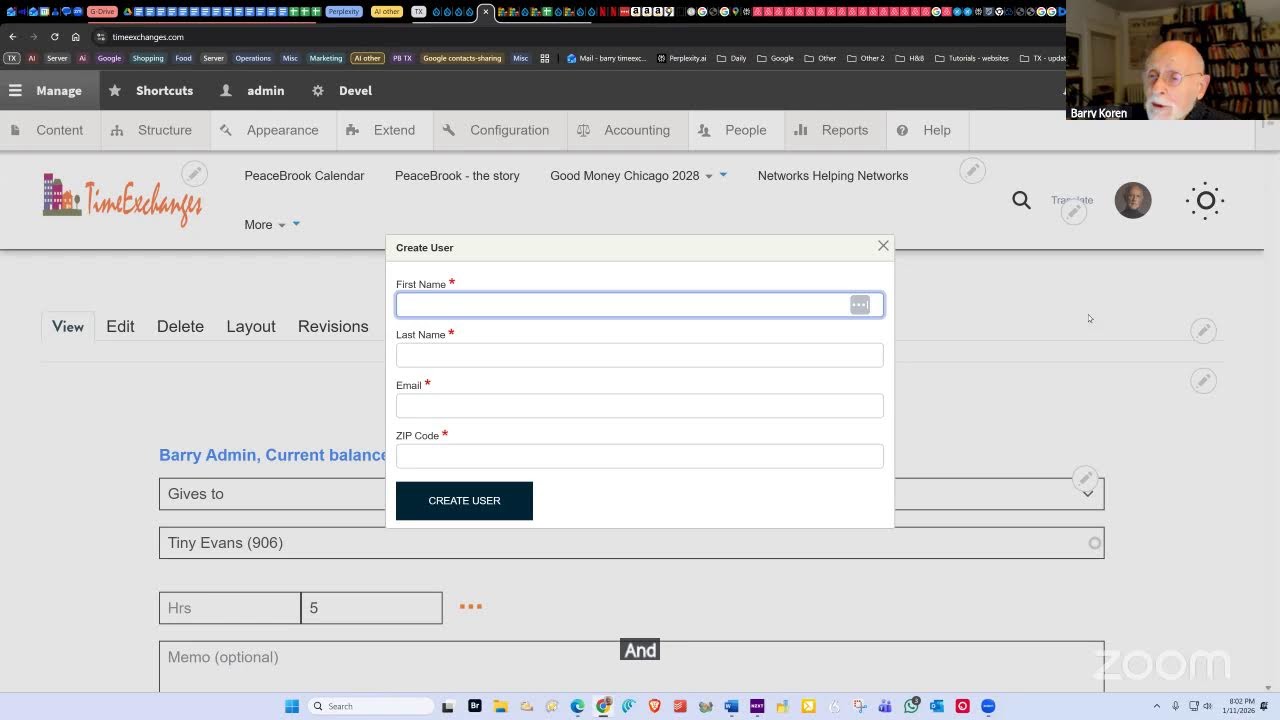Screen dimensions: 1280x720
Task: Reload the browser page
Action: click(x=54, y=37)
